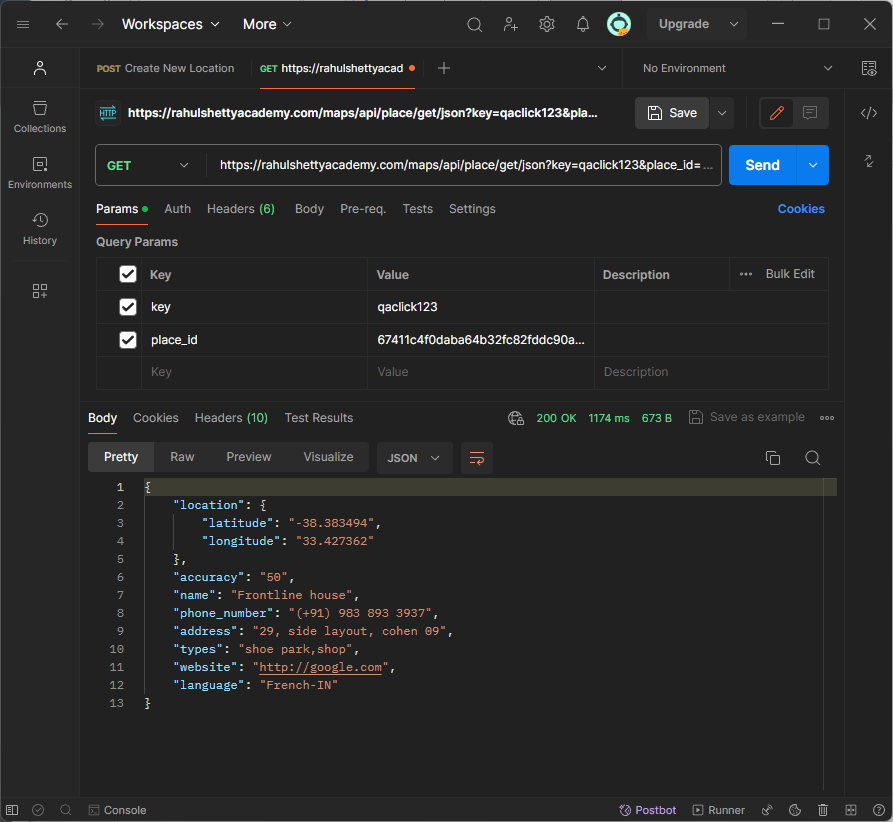Screen dimensions: 893x822
Task: Toggle the word wrap icon in response
Action: 477,458
